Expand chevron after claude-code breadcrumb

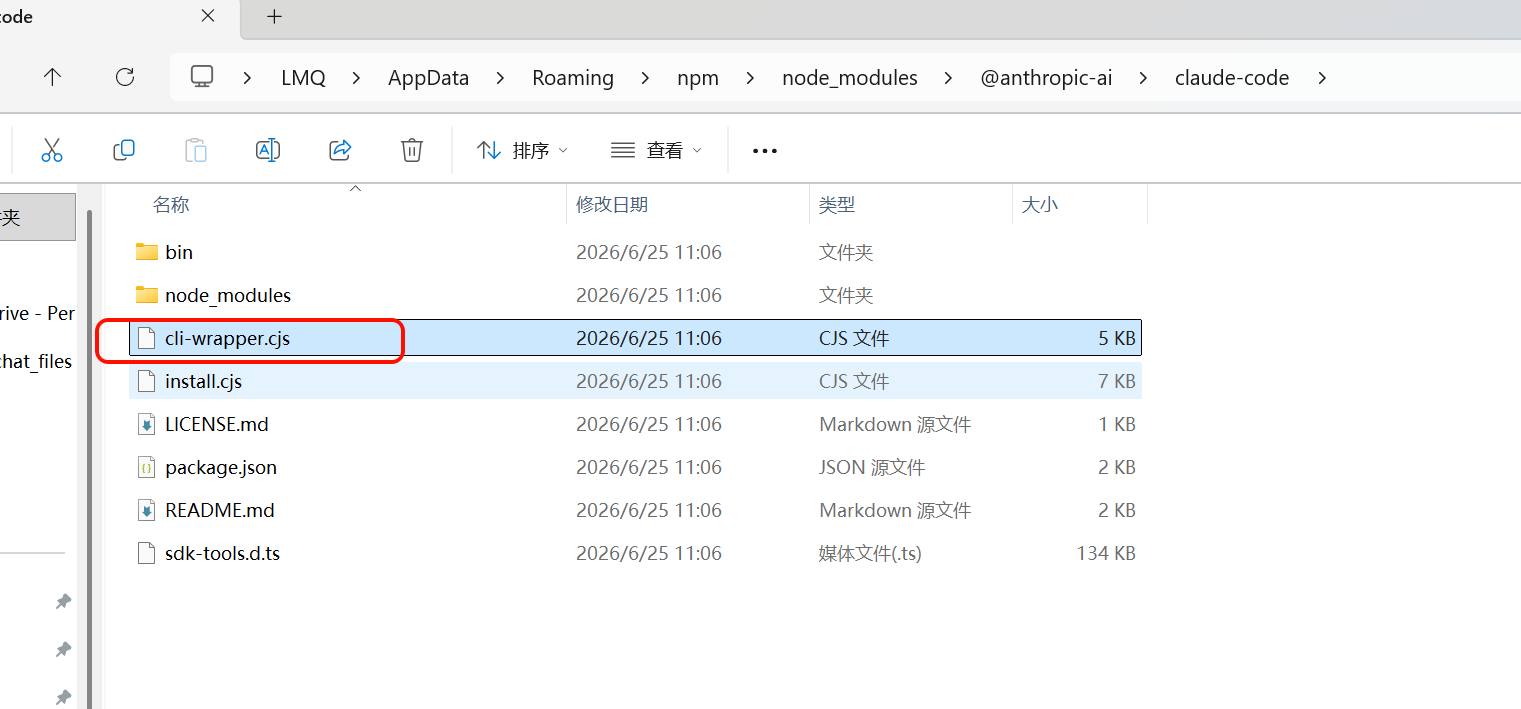pyautogui.click(x=1322, y=77)
